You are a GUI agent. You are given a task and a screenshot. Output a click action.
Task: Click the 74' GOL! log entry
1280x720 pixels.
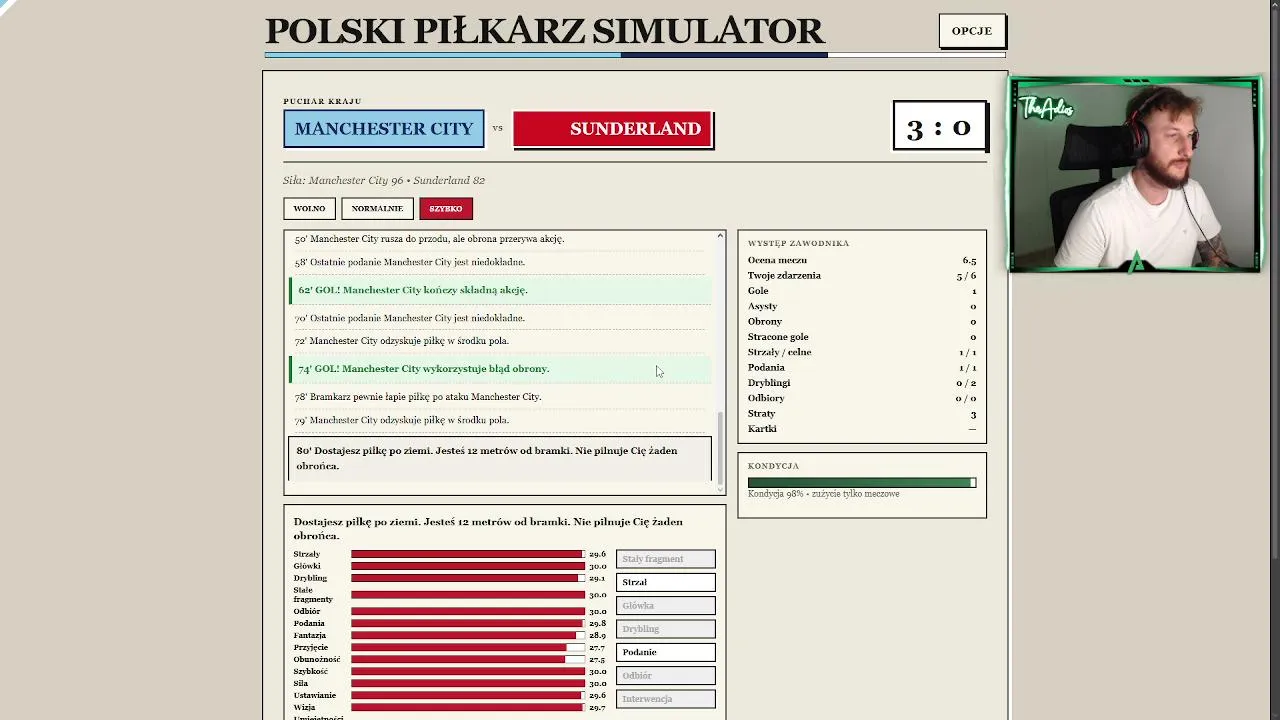click(x=500, y=369)
